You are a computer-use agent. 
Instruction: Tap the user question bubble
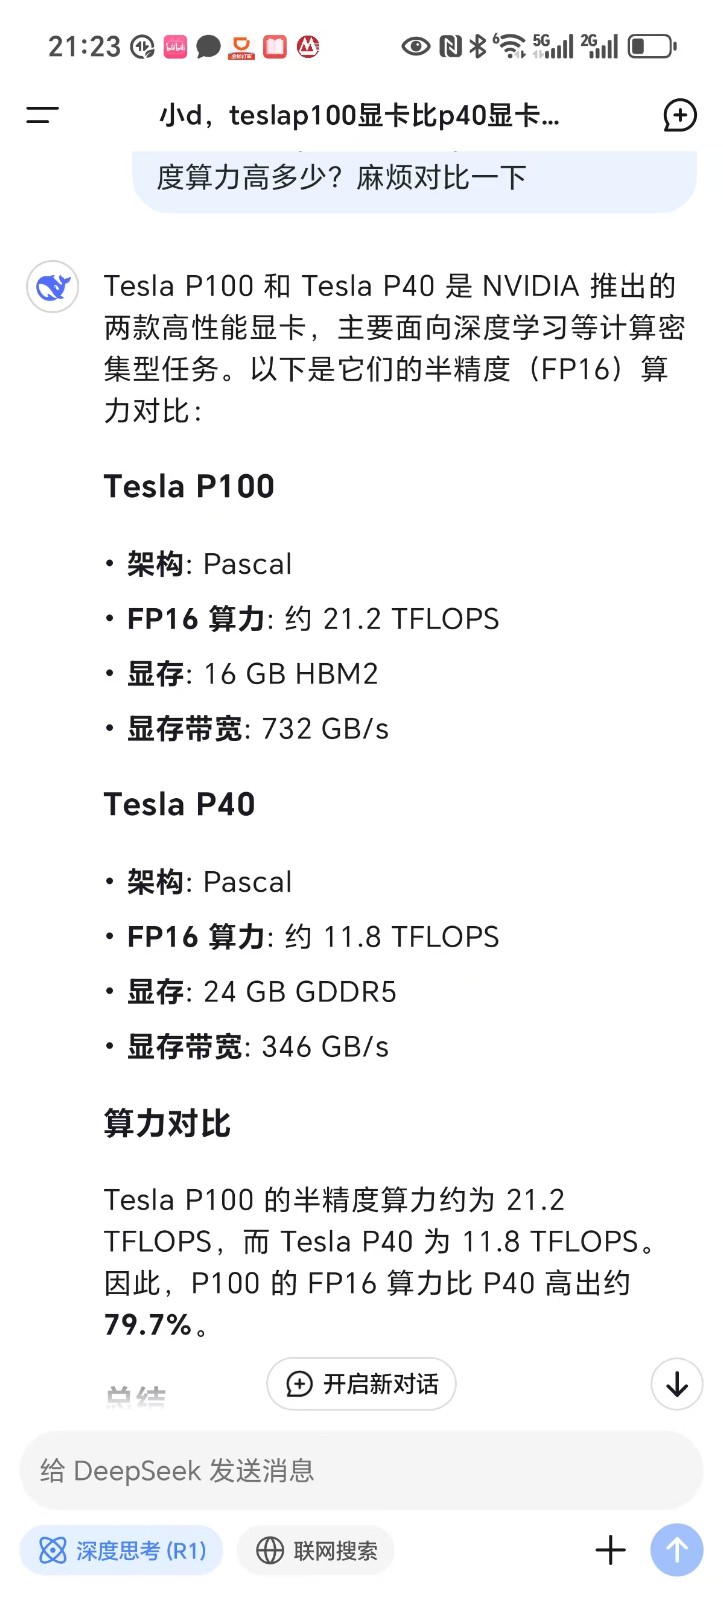(414, 179)
